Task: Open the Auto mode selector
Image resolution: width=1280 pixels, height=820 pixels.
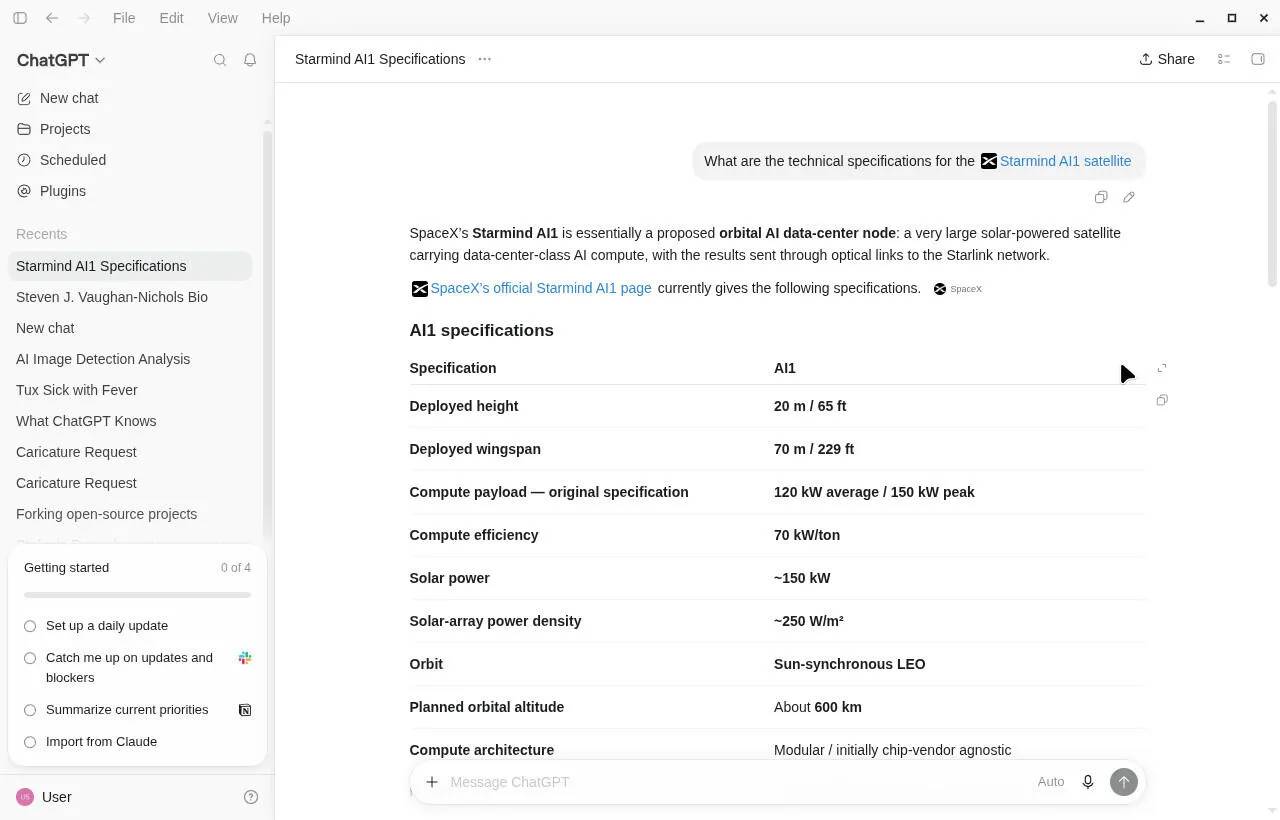Action: (1051, 782)
